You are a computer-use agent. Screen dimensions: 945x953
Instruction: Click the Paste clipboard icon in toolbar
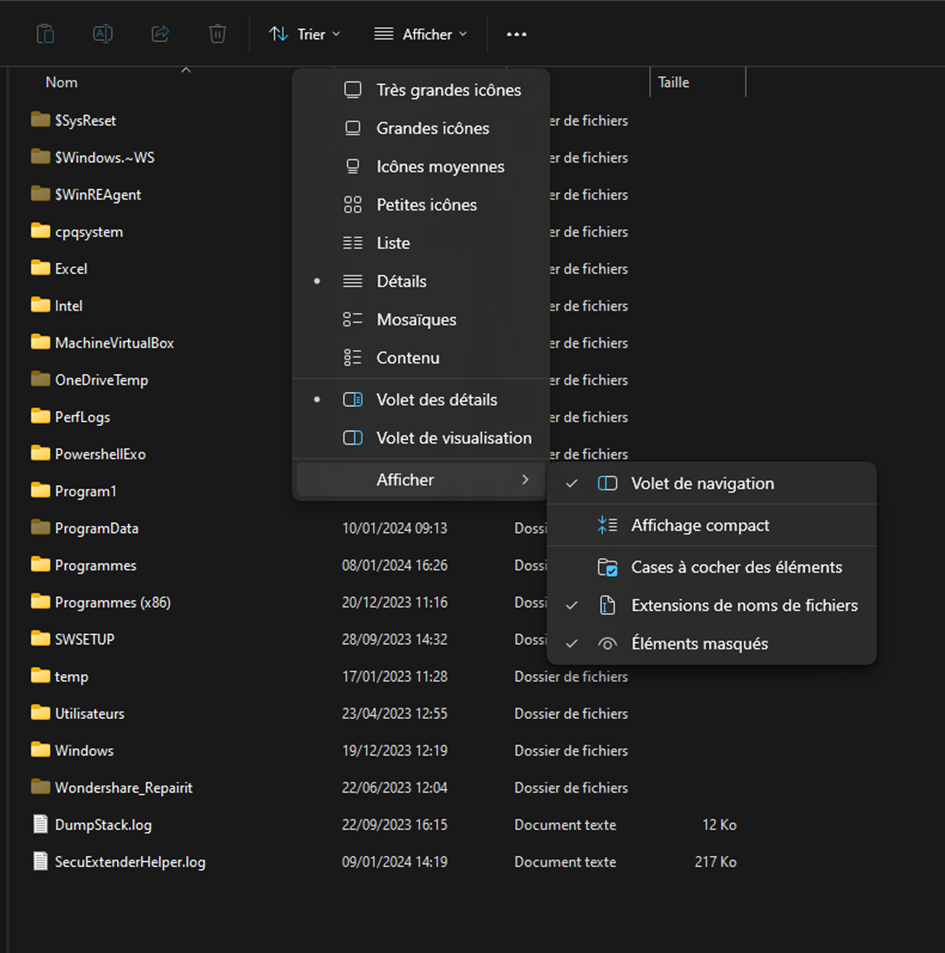45,34
